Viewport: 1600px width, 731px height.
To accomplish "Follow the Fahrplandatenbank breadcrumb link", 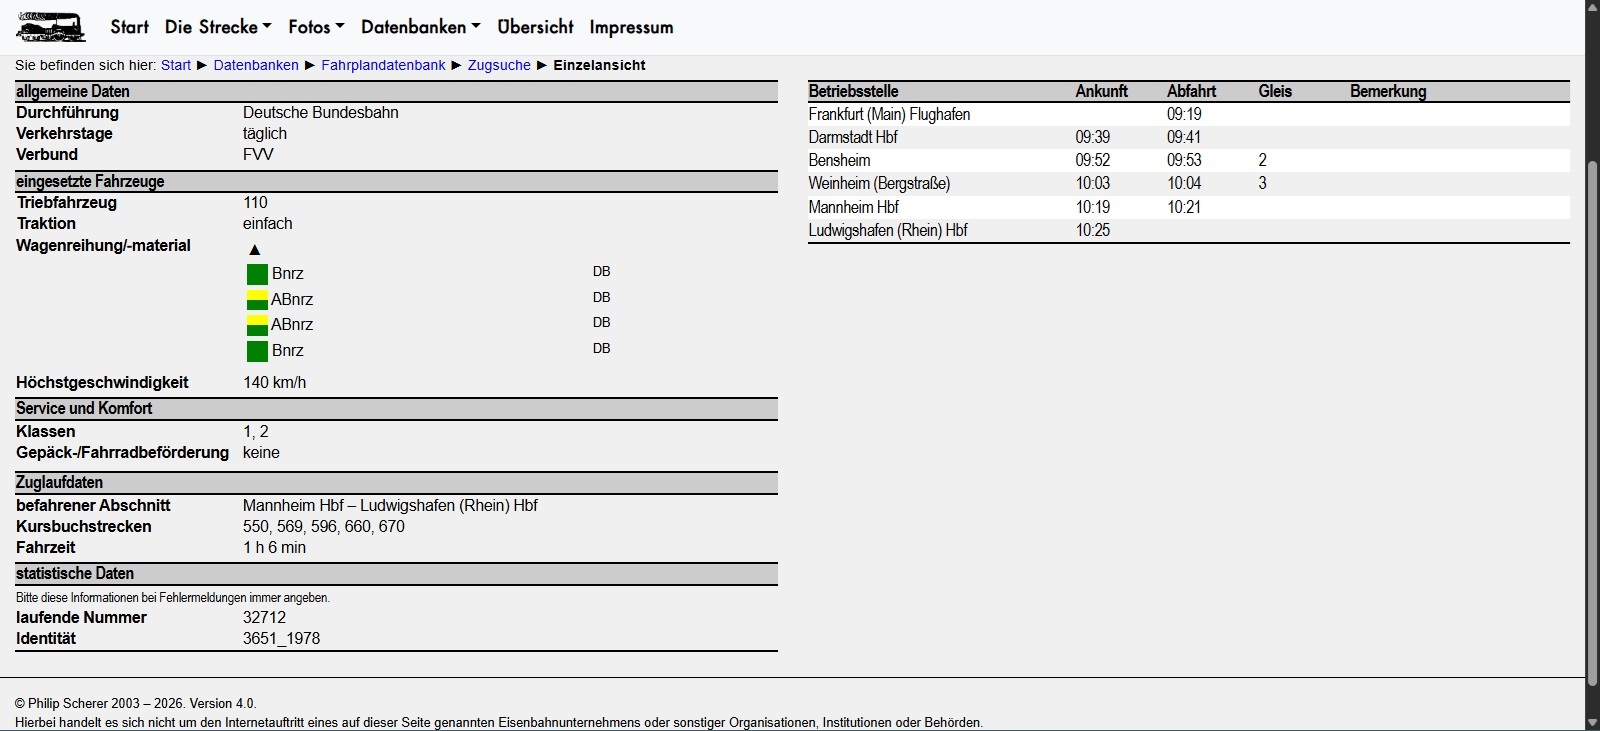I will tap(383, 65).
